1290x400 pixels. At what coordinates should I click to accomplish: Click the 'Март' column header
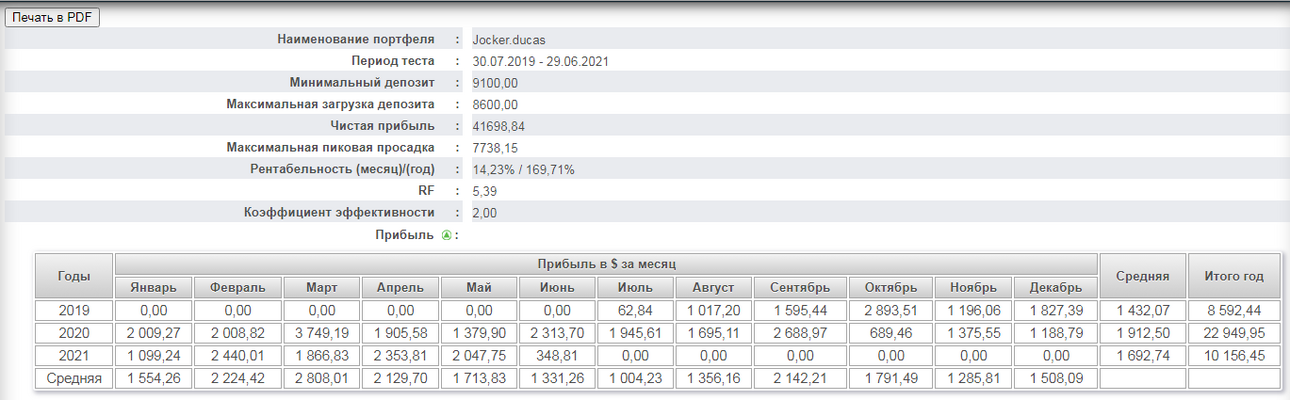(x=322, y=288)
